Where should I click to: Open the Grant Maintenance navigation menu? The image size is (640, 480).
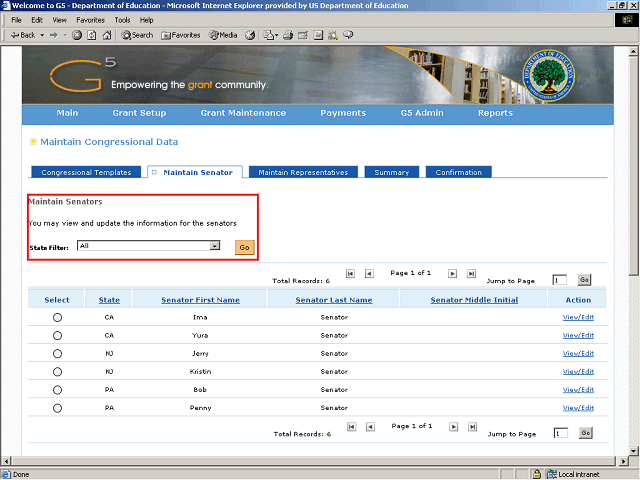click(x=243, y=113)
